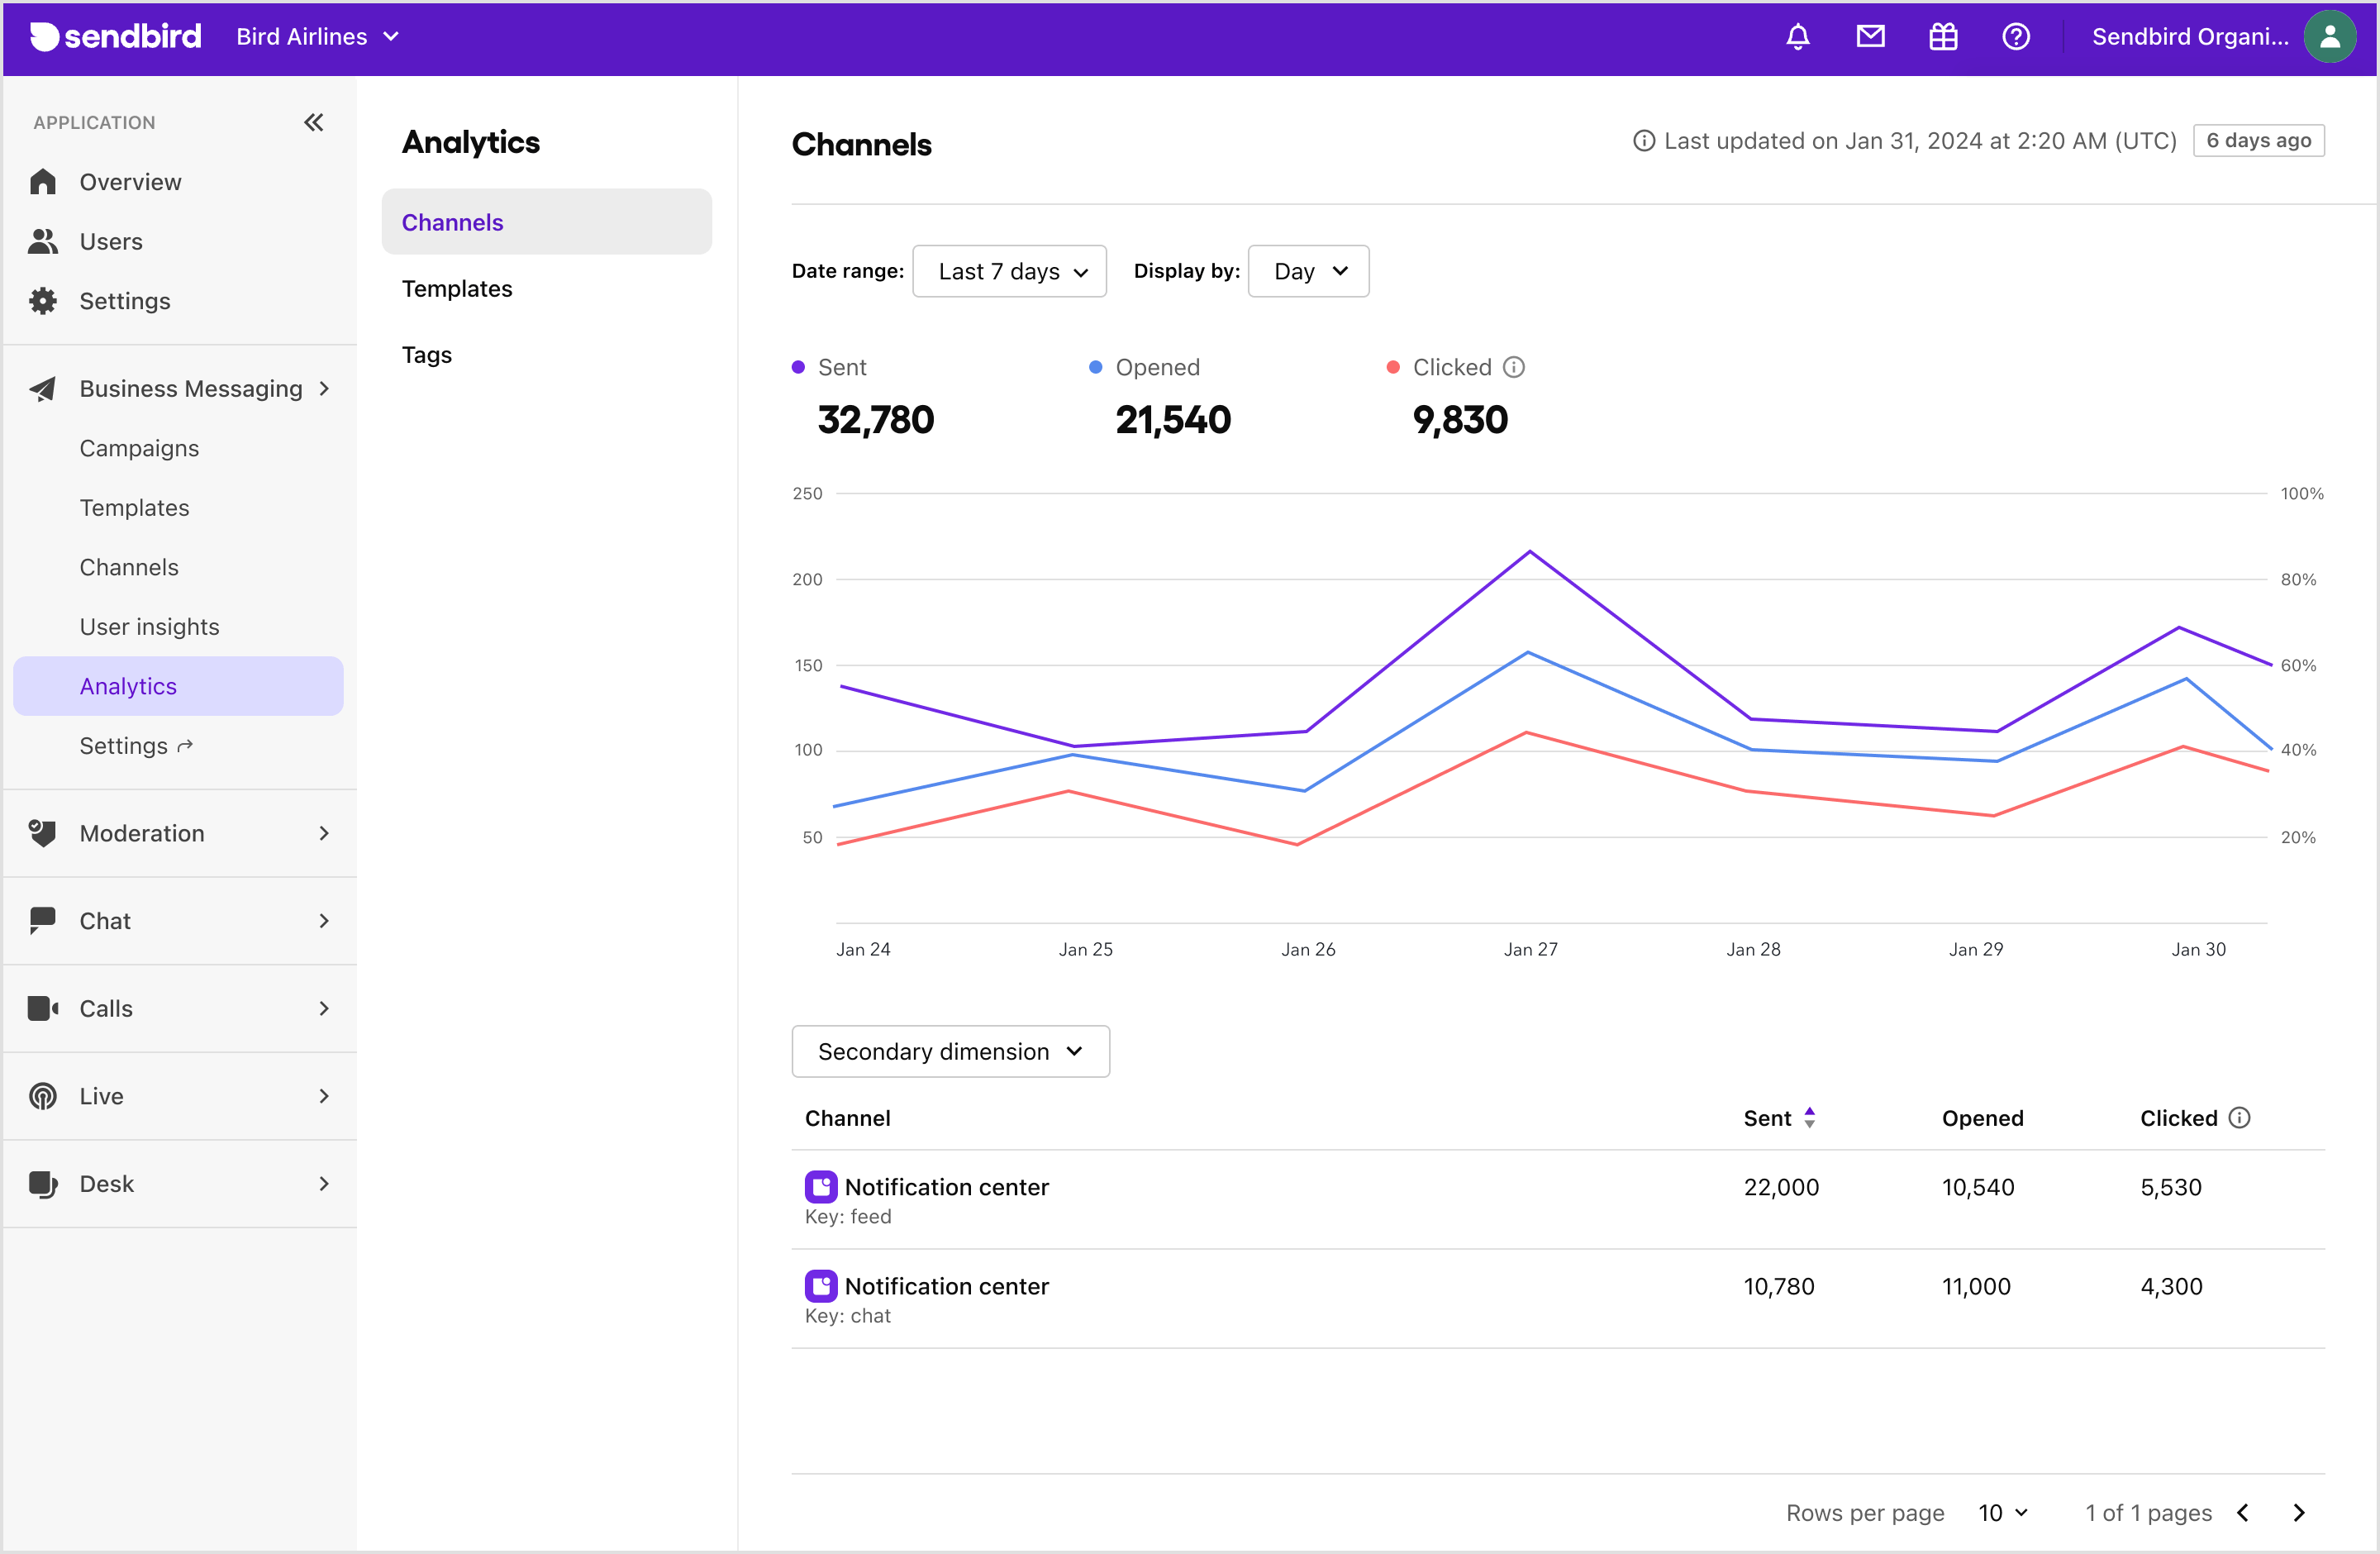Click Notification center row with Key: feed
This screenshot has height=1554, width=2380.
click(1557, 1200)
